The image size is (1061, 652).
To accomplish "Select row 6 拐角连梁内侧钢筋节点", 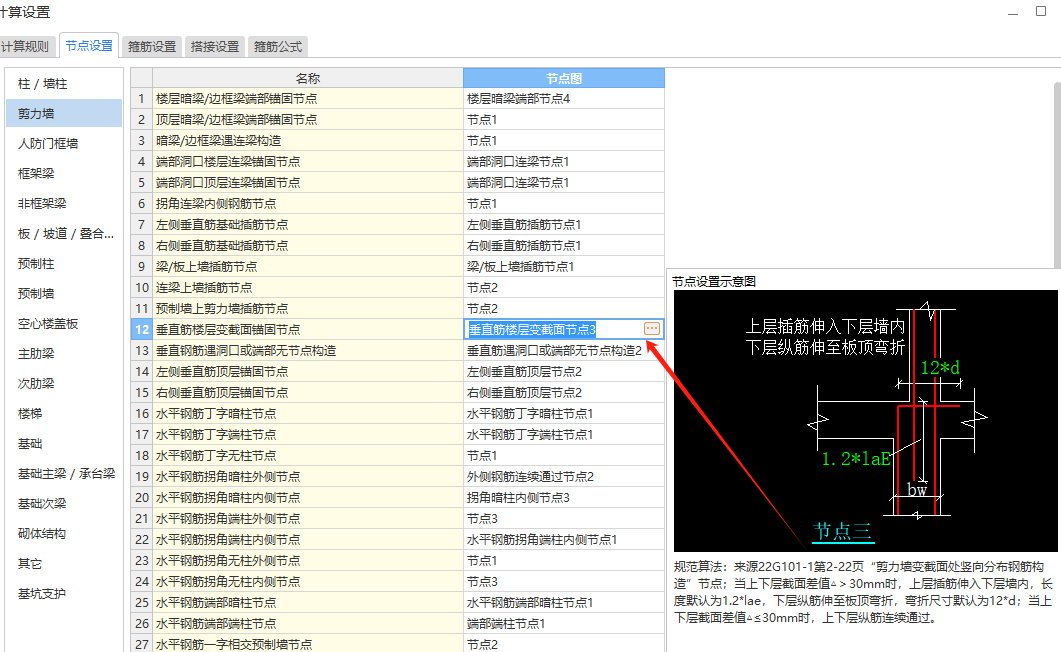I will 308,204.
